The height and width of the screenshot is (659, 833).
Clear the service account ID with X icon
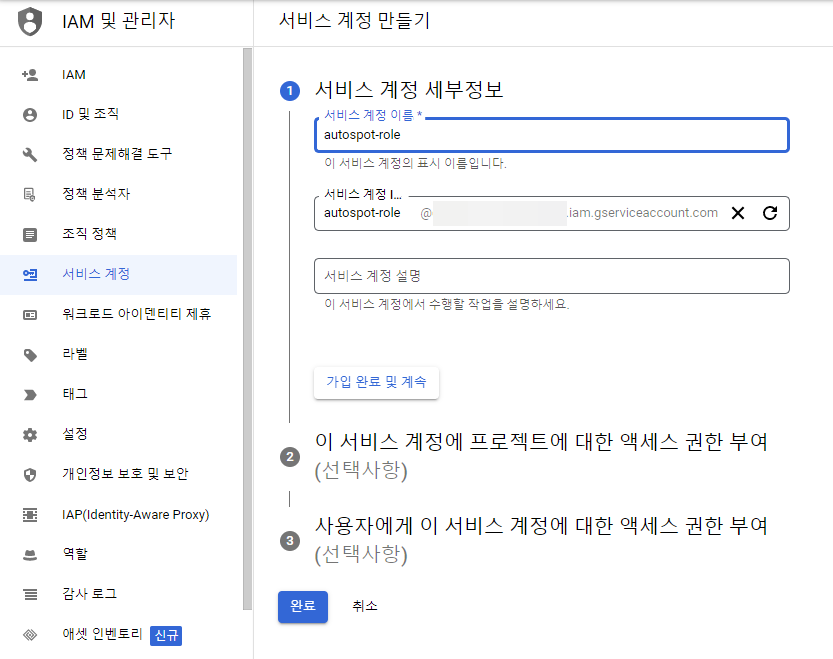pyautogui.click(x=738, y=213)
